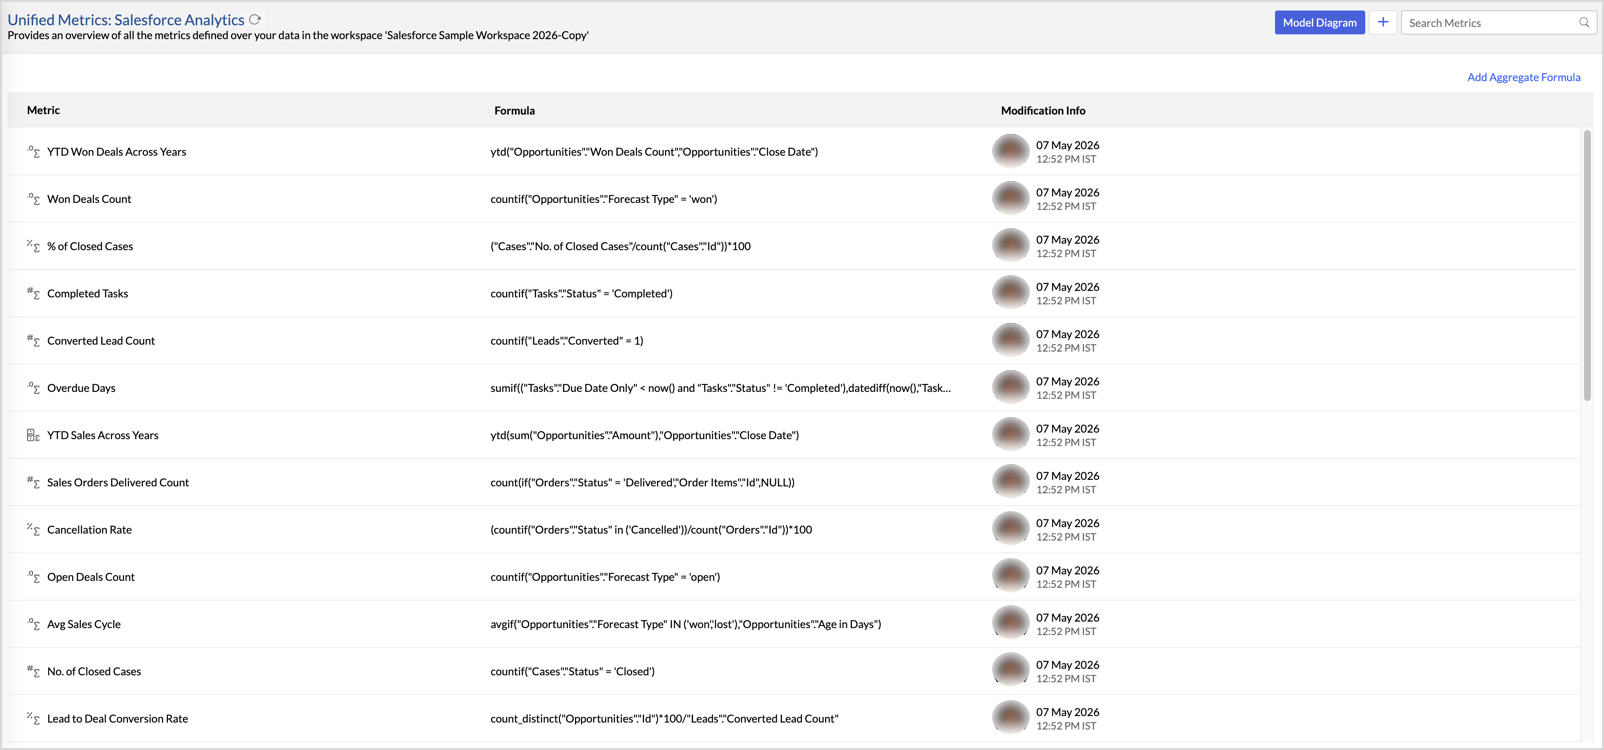The image size is (1604, 750).
Task: Select the Avg Sales Cycle metric name
Action: 84,624
